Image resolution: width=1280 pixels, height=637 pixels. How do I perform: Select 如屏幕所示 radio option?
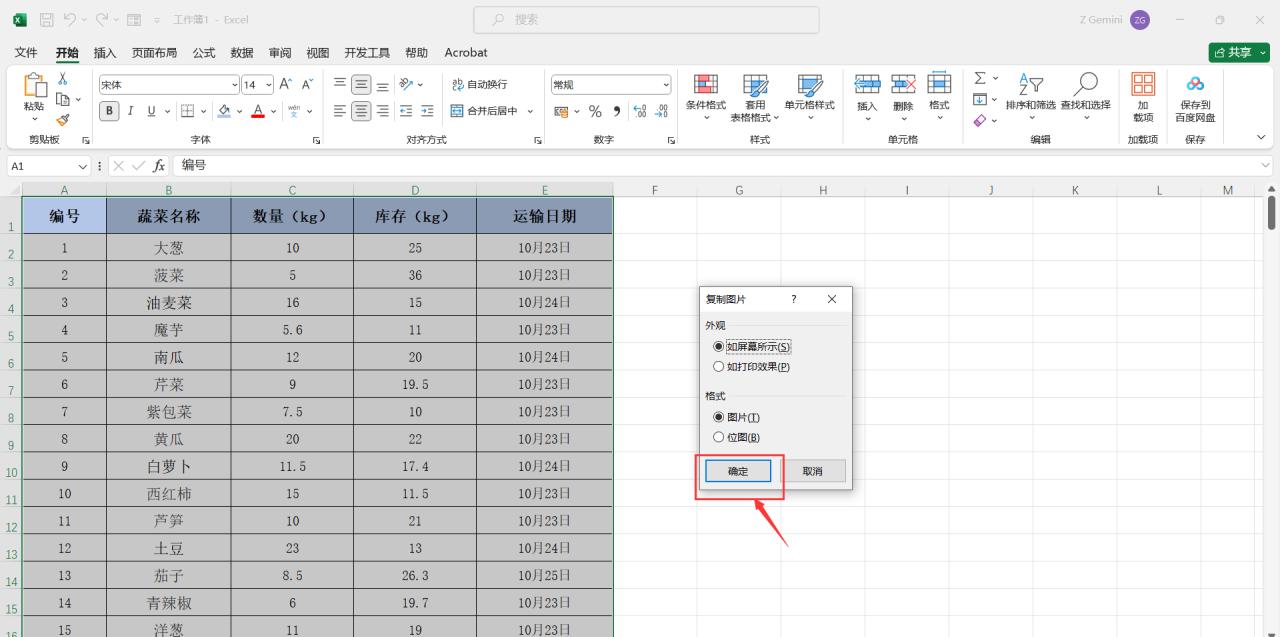[718, 347]
